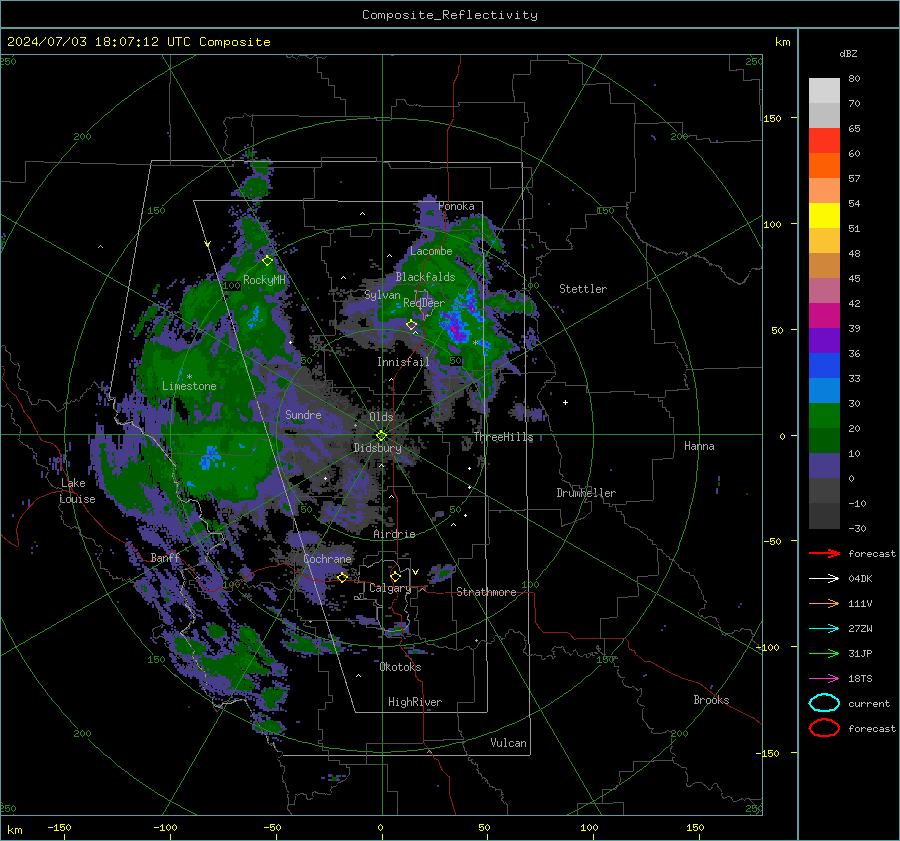Click the Sundre town label
This screenshot has width=900, height=841.
pos(303,415)
